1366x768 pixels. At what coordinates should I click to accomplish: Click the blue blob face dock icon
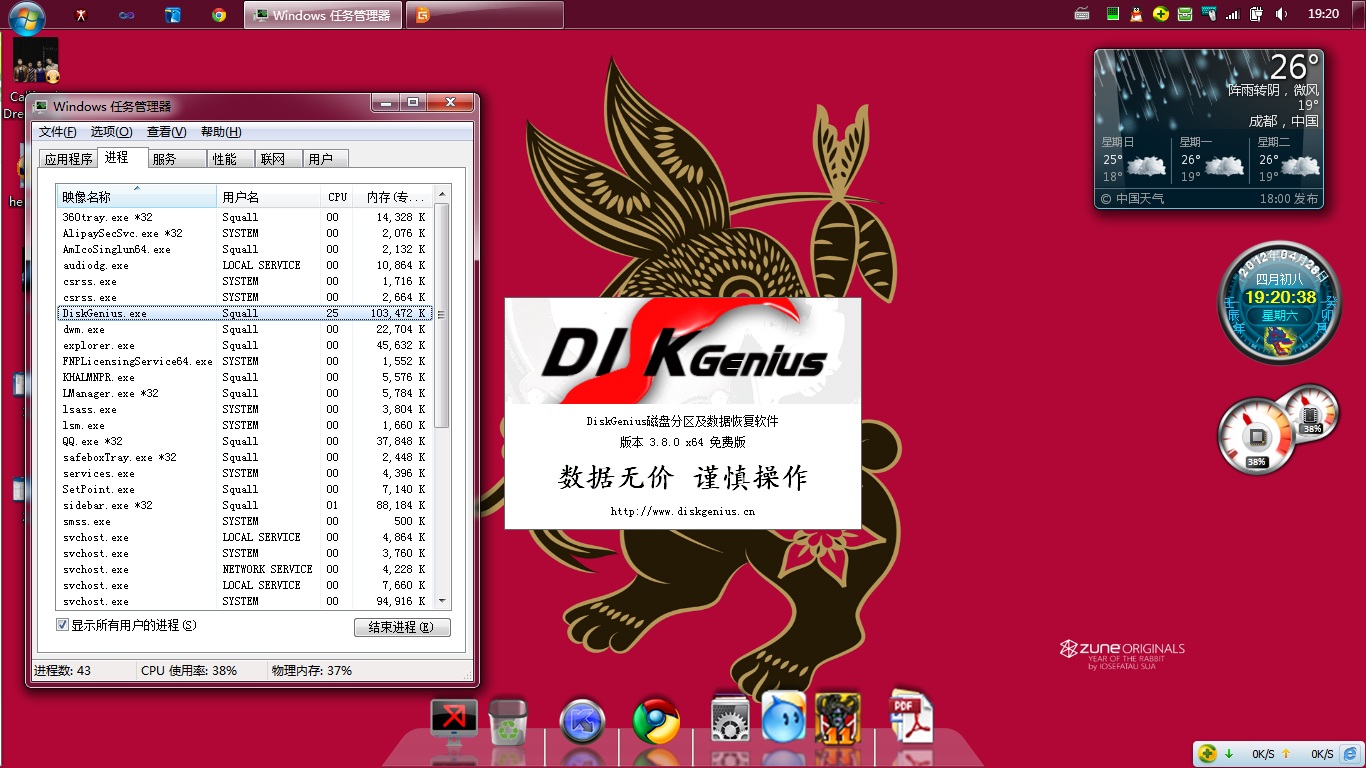pyautogui.click(x=783, y=716)
